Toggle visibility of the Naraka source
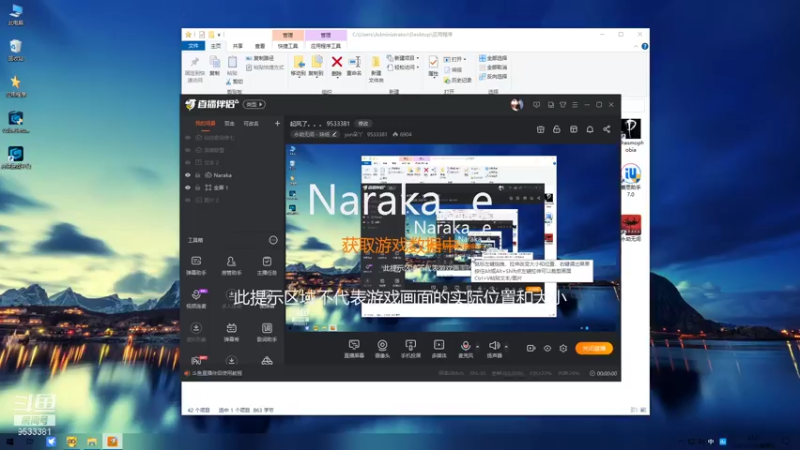The image size is (800, 450). 188,175
